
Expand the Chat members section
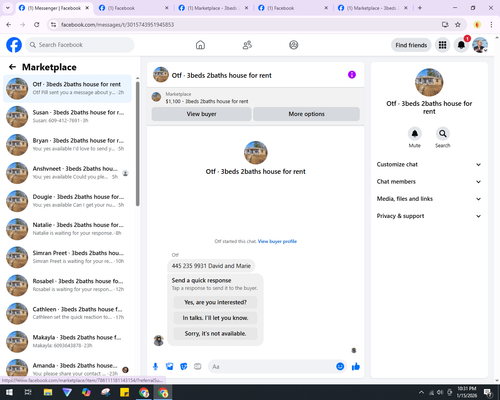click(429, 182)
